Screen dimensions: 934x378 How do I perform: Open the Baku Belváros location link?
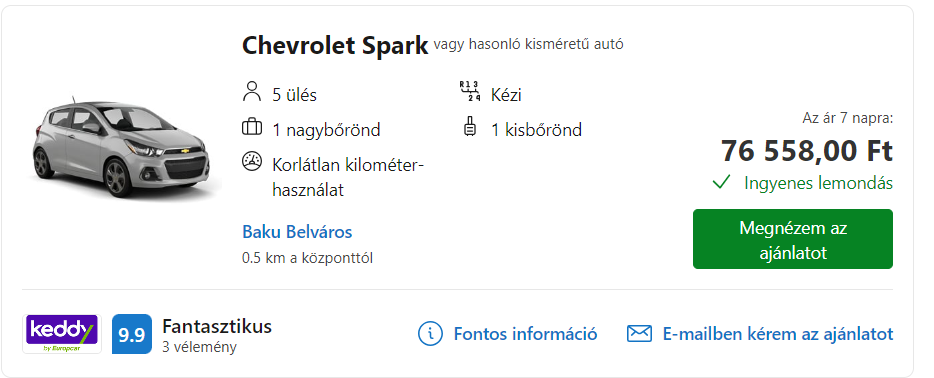click(297, 232)
